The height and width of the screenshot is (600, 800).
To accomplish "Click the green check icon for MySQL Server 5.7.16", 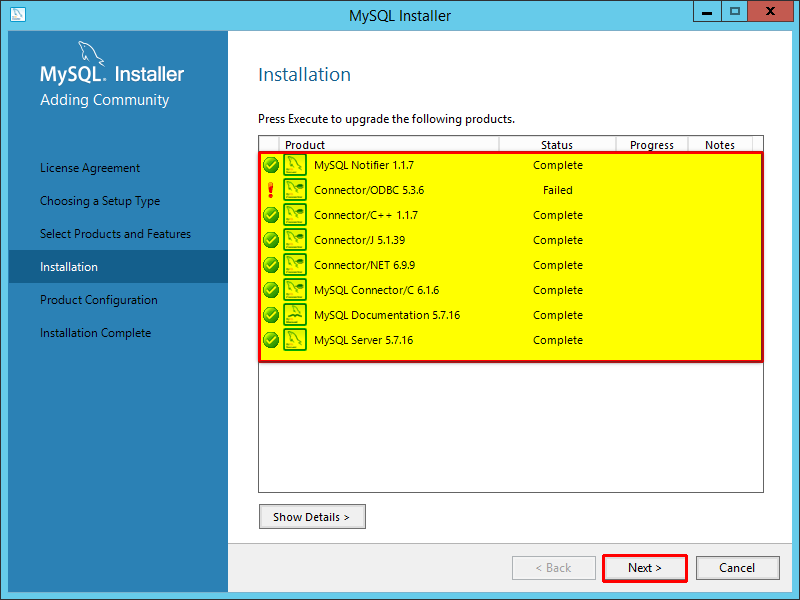I will (271, 340).
